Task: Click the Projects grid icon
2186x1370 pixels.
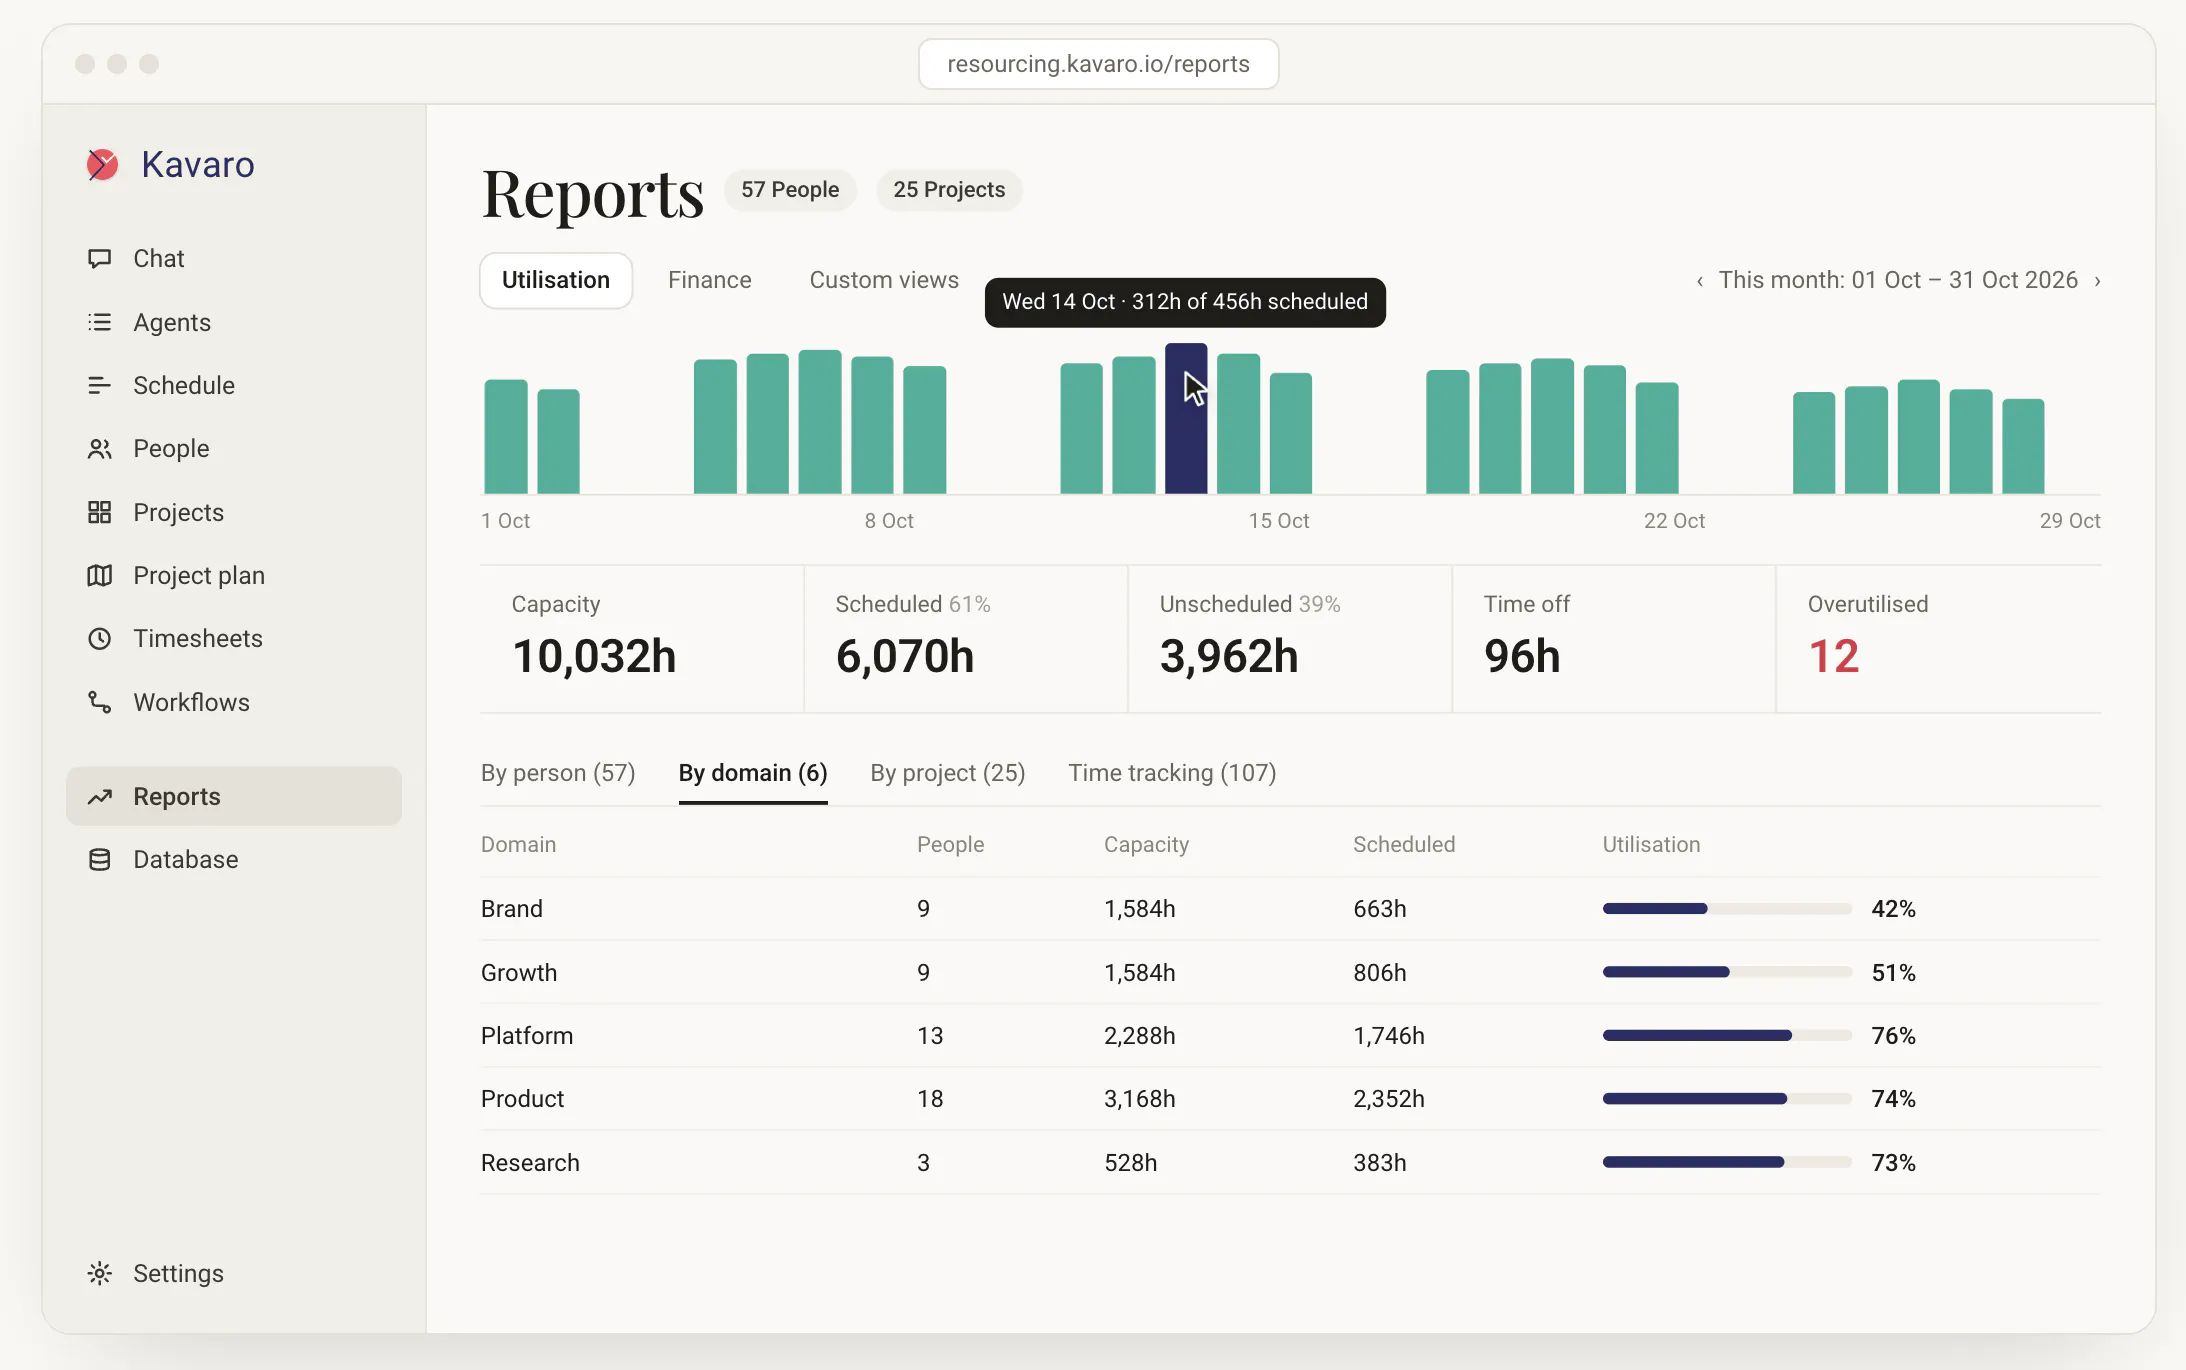Action: coord(99,512)
